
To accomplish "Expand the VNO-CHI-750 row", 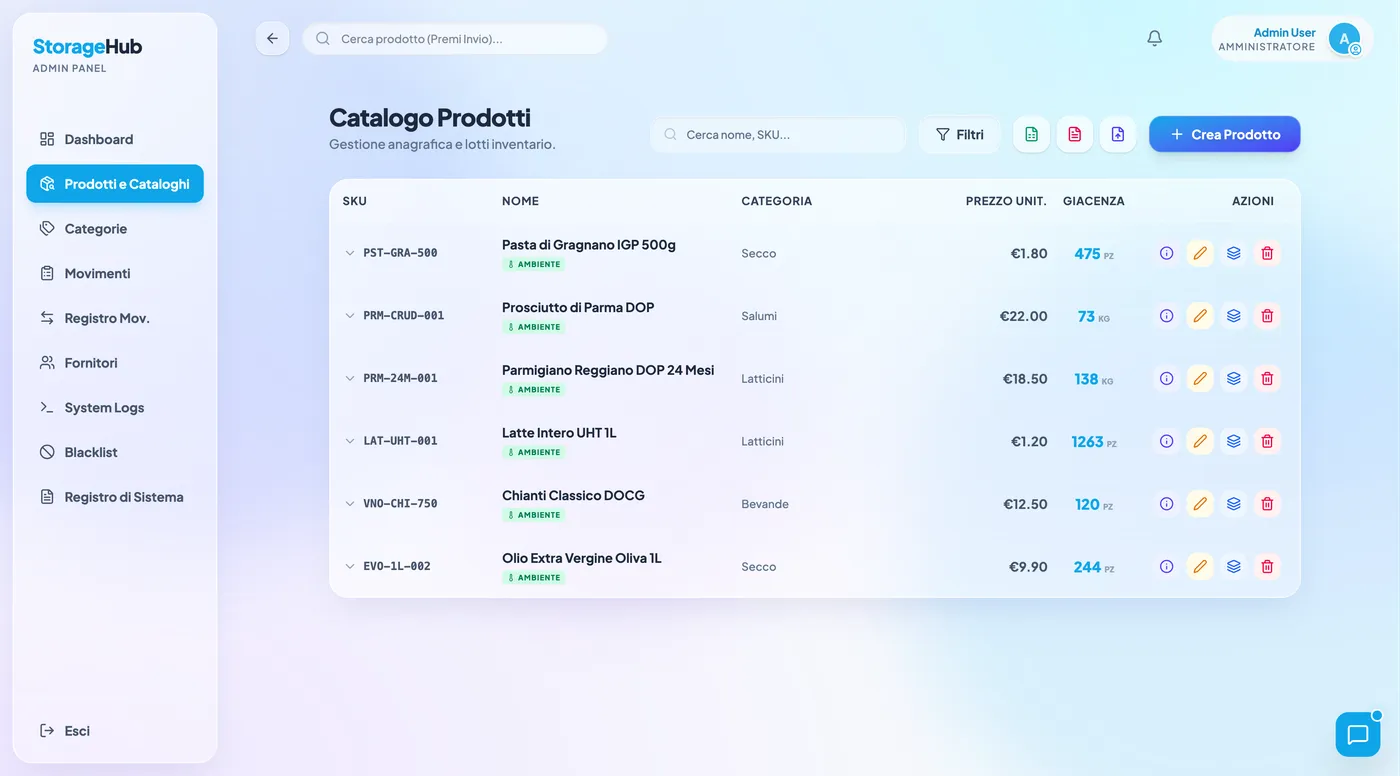I will pyautogui.click(x=350, y=504).
